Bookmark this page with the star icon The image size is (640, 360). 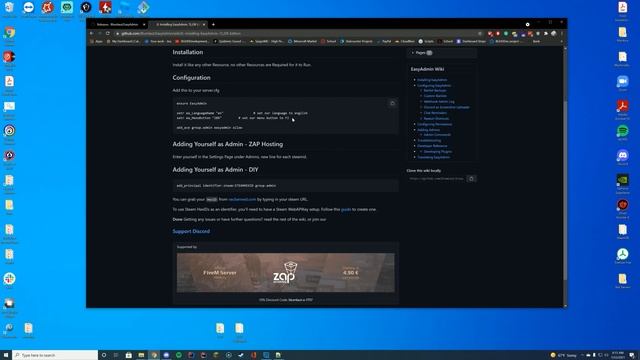[480, 33]
